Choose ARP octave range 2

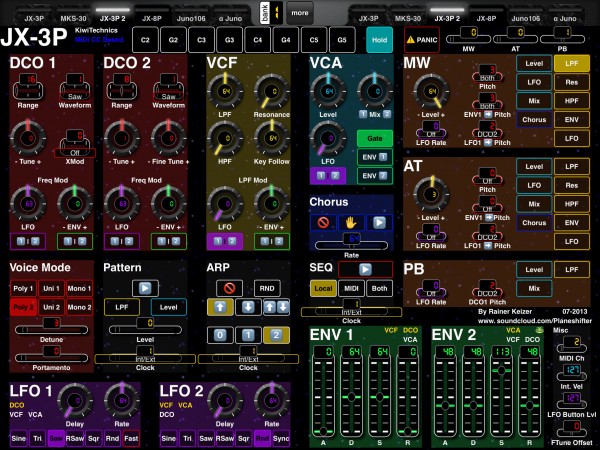click(276, 336)
